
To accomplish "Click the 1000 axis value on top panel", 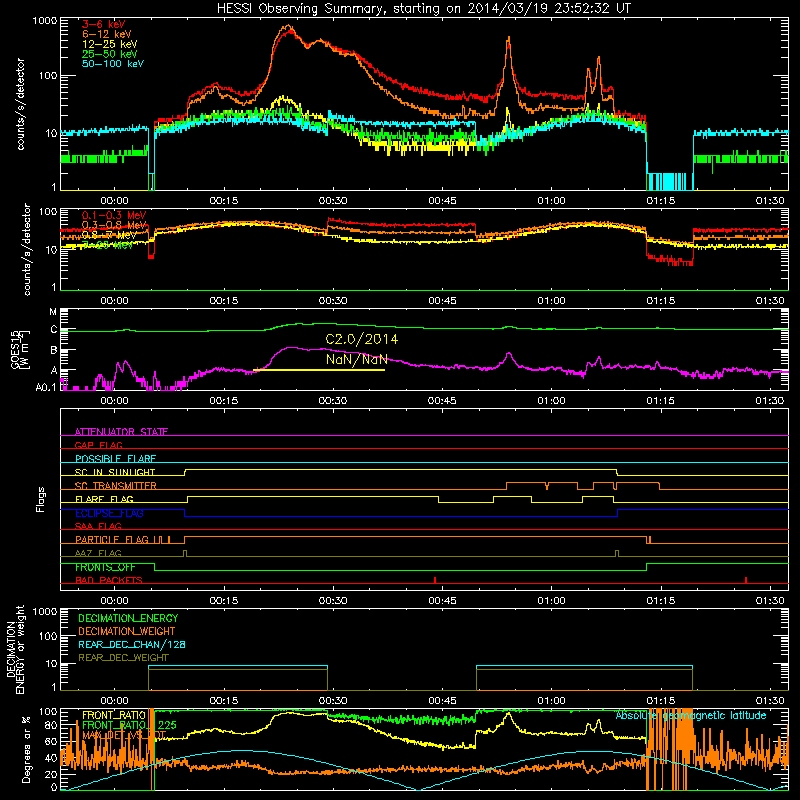I will [x=45, y=21].
